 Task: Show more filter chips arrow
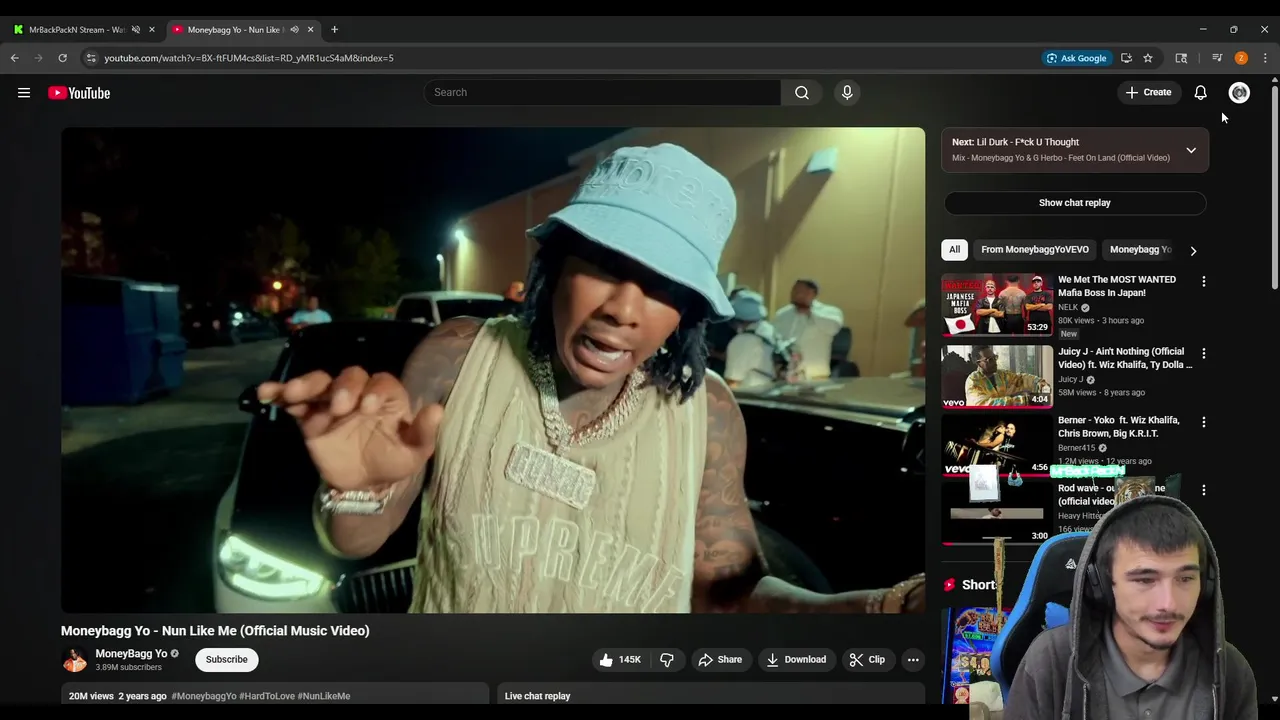[1193, 251]
